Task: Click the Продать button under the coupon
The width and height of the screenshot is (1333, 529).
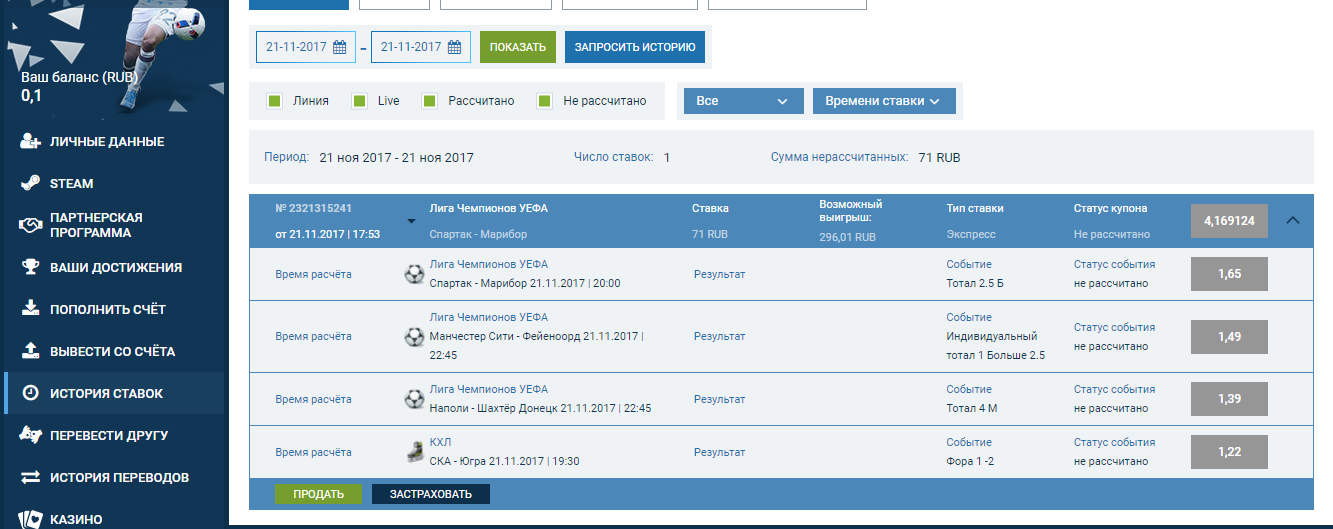Action: pos(318,494)
